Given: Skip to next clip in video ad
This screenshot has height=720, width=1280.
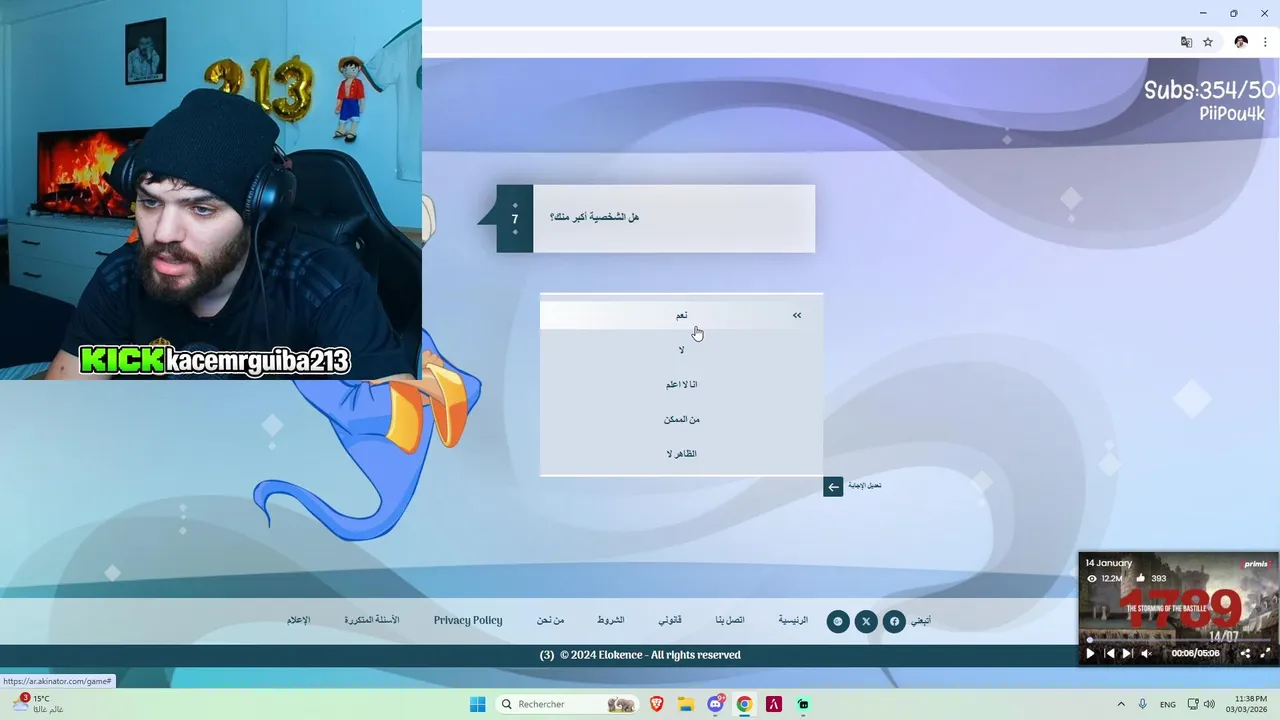Looking at the screenshot, I should tap(1127, 653).
